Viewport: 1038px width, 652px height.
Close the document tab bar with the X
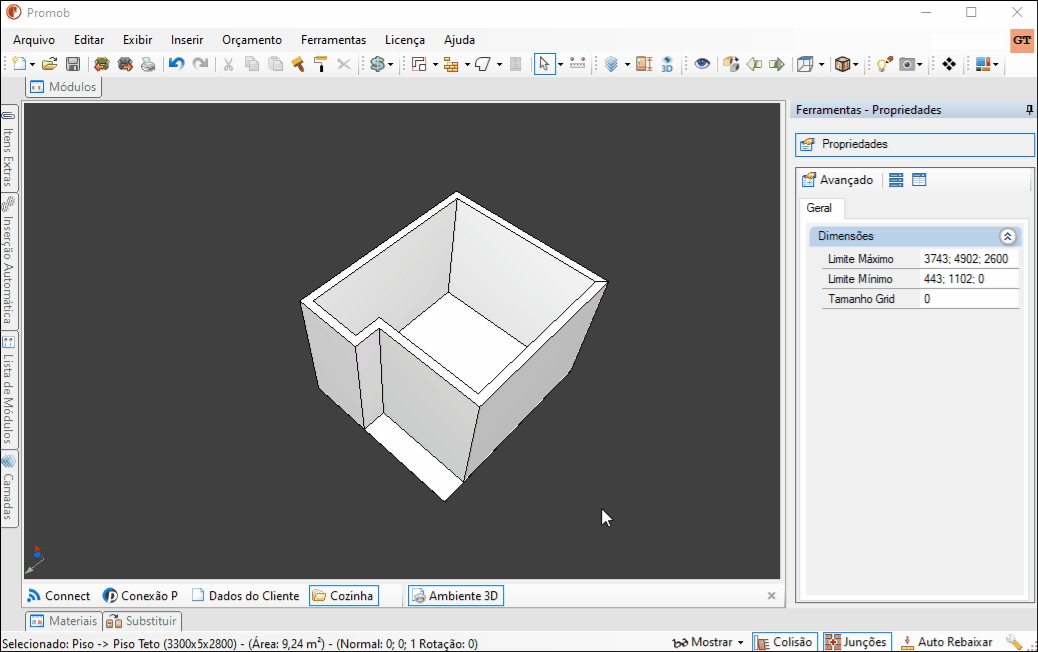tap(771, 596)
